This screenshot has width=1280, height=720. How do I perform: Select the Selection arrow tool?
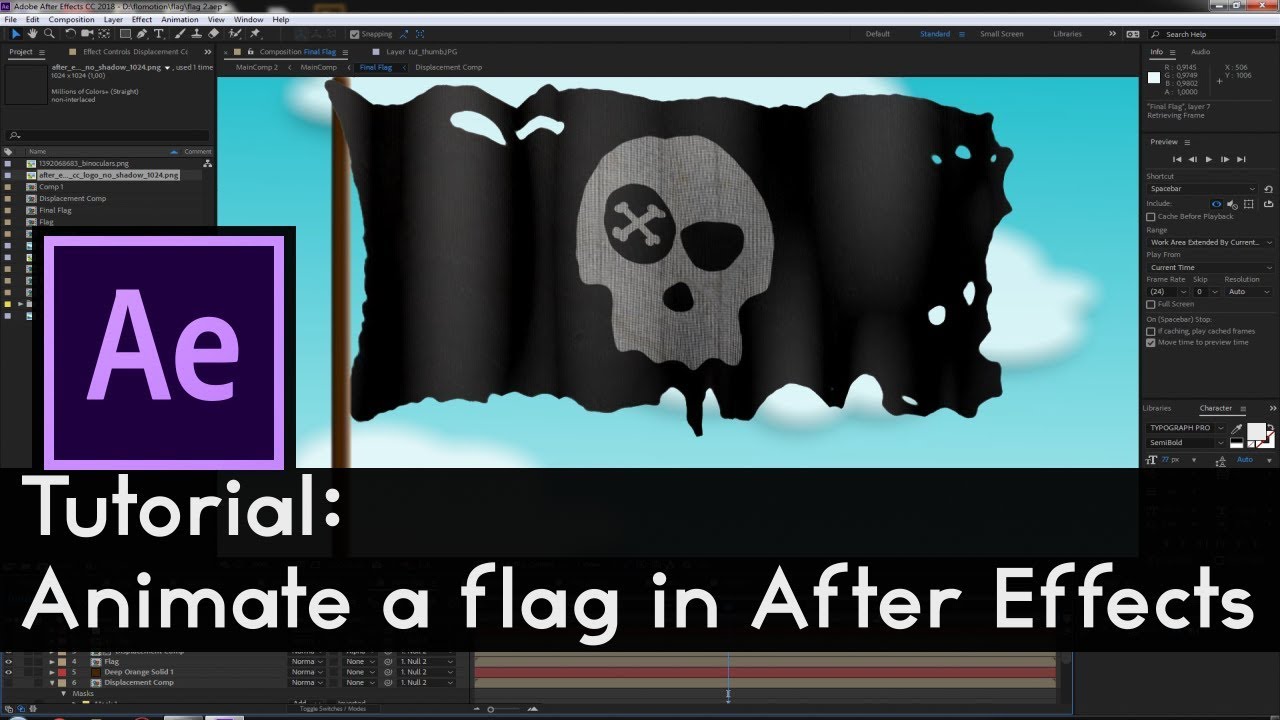click(x=16, y=33)
